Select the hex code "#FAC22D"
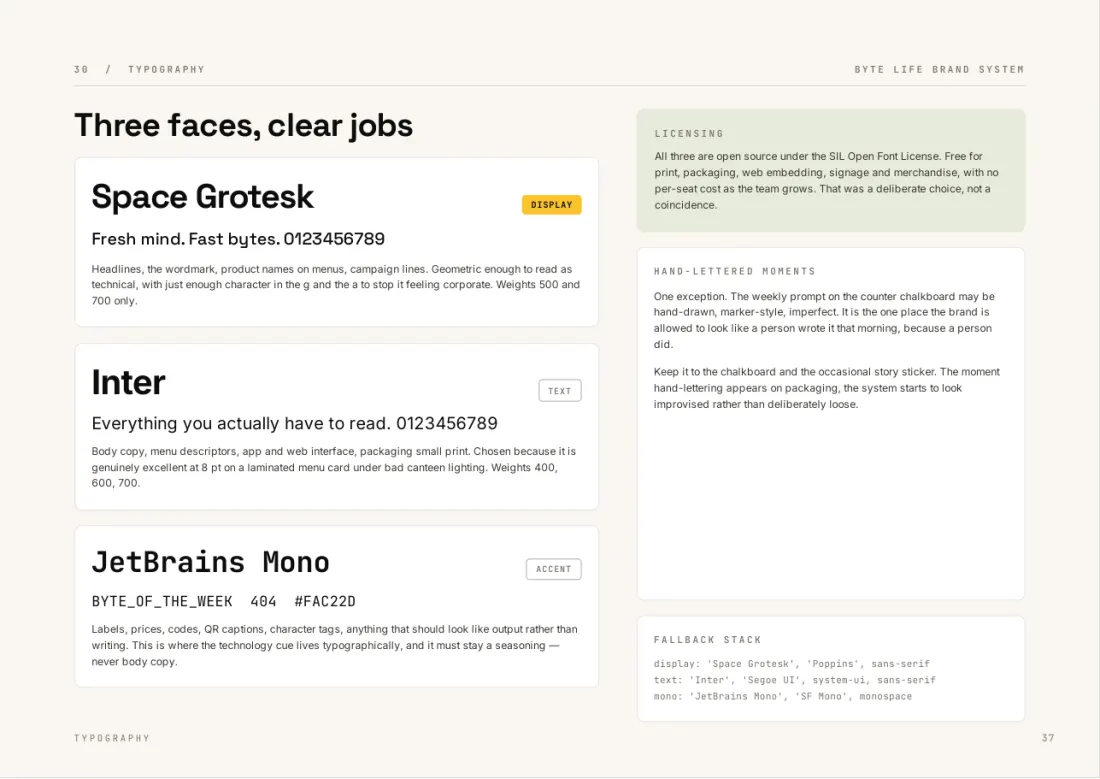 tap(325, 601)
